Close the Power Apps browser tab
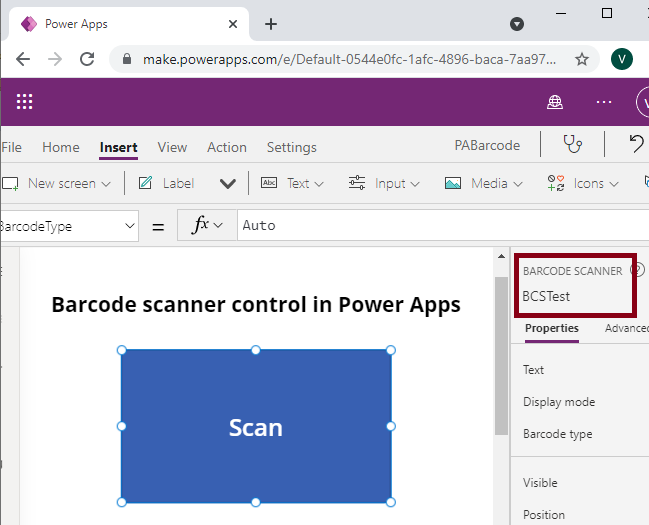This screenshot has height=525, width=649. click(x=233, y=24)
